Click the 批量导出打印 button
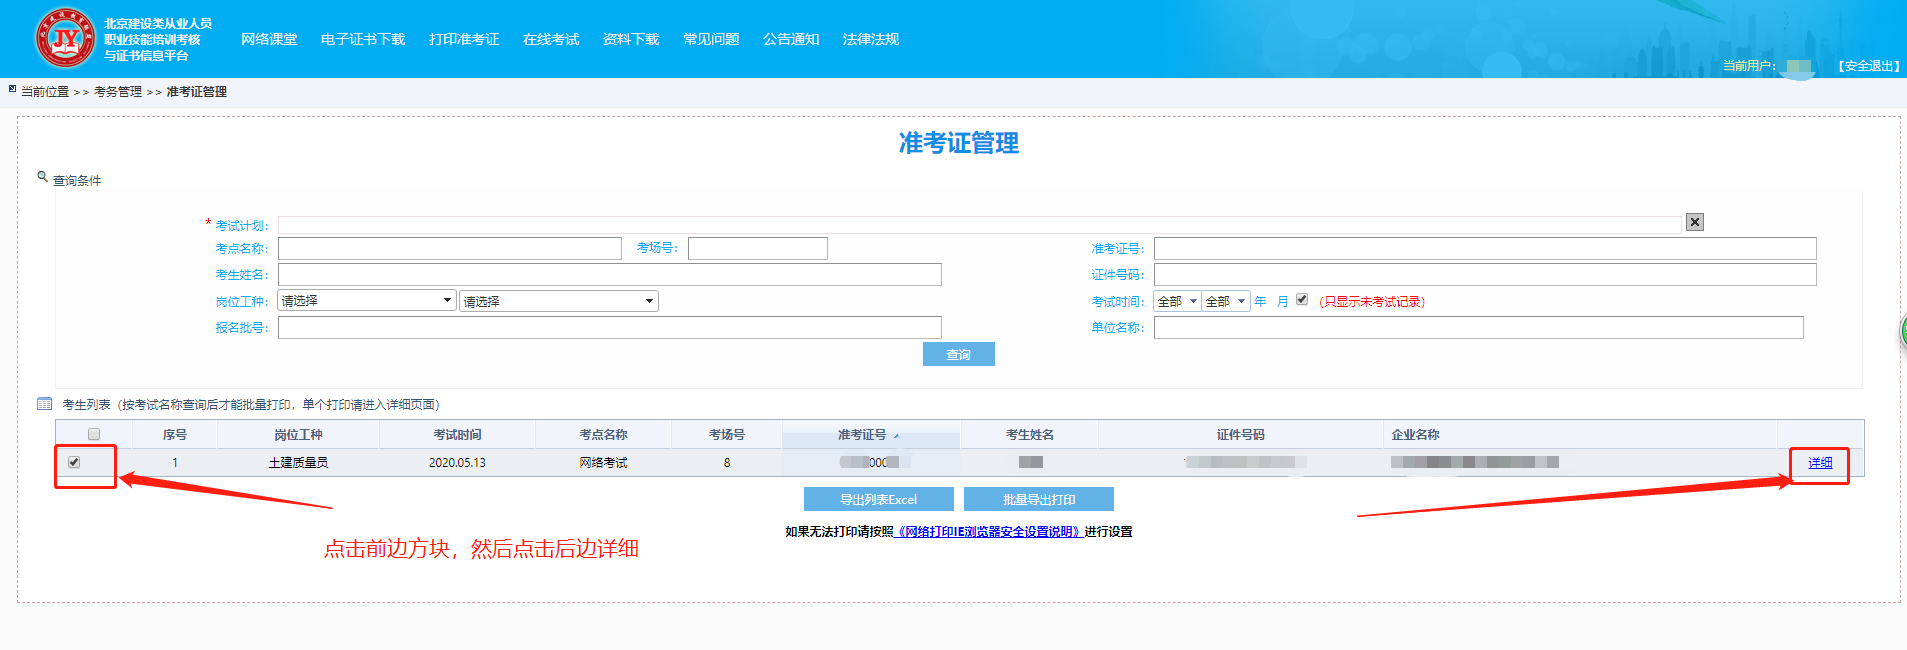The image size is (1907, 650). tap(1038, 499)
